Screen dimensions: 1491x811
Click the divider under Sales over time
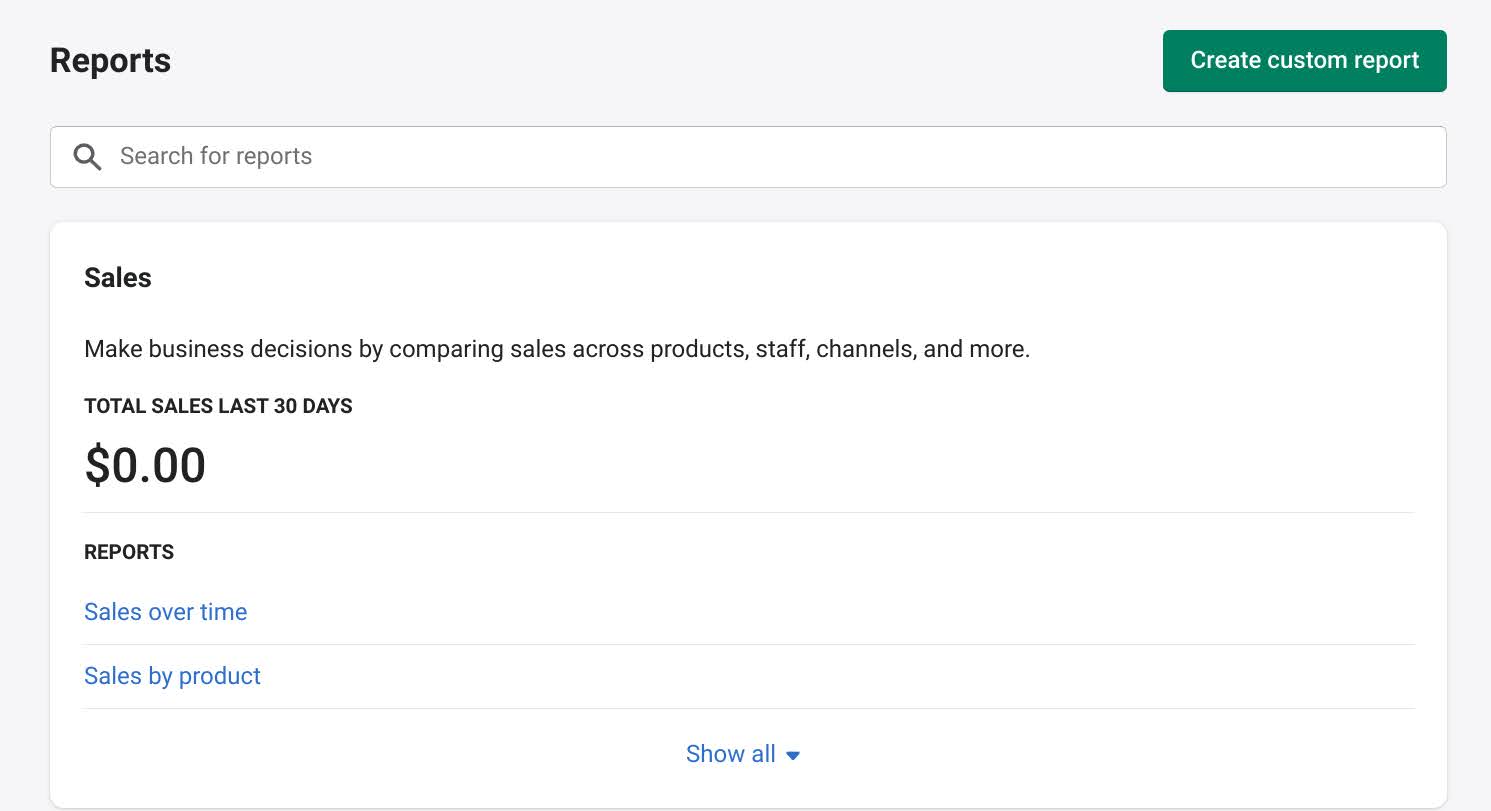(x=748, y=645)
